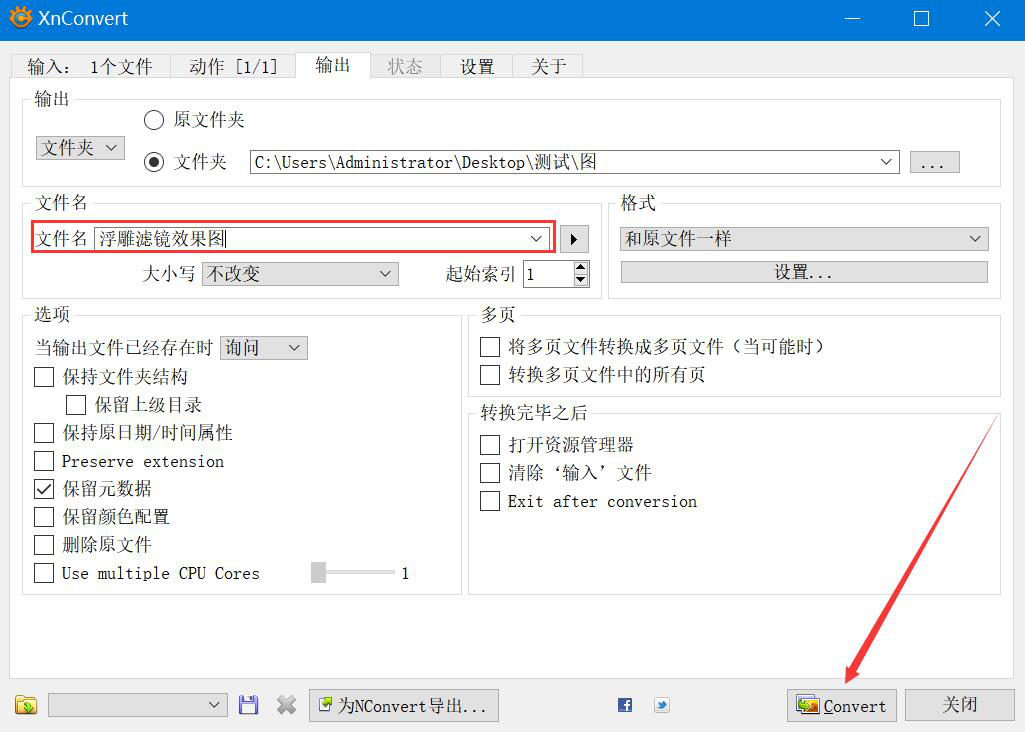Viewport: 1025px width, 732px height.
Task: Save preset with the floppy disk icon
Action: click(248, 705)
